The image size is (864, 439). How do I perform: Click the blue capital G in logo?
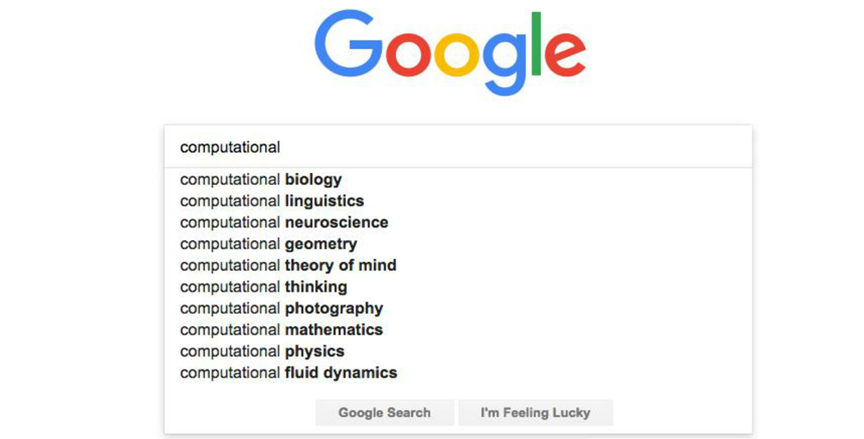(349, 45)
